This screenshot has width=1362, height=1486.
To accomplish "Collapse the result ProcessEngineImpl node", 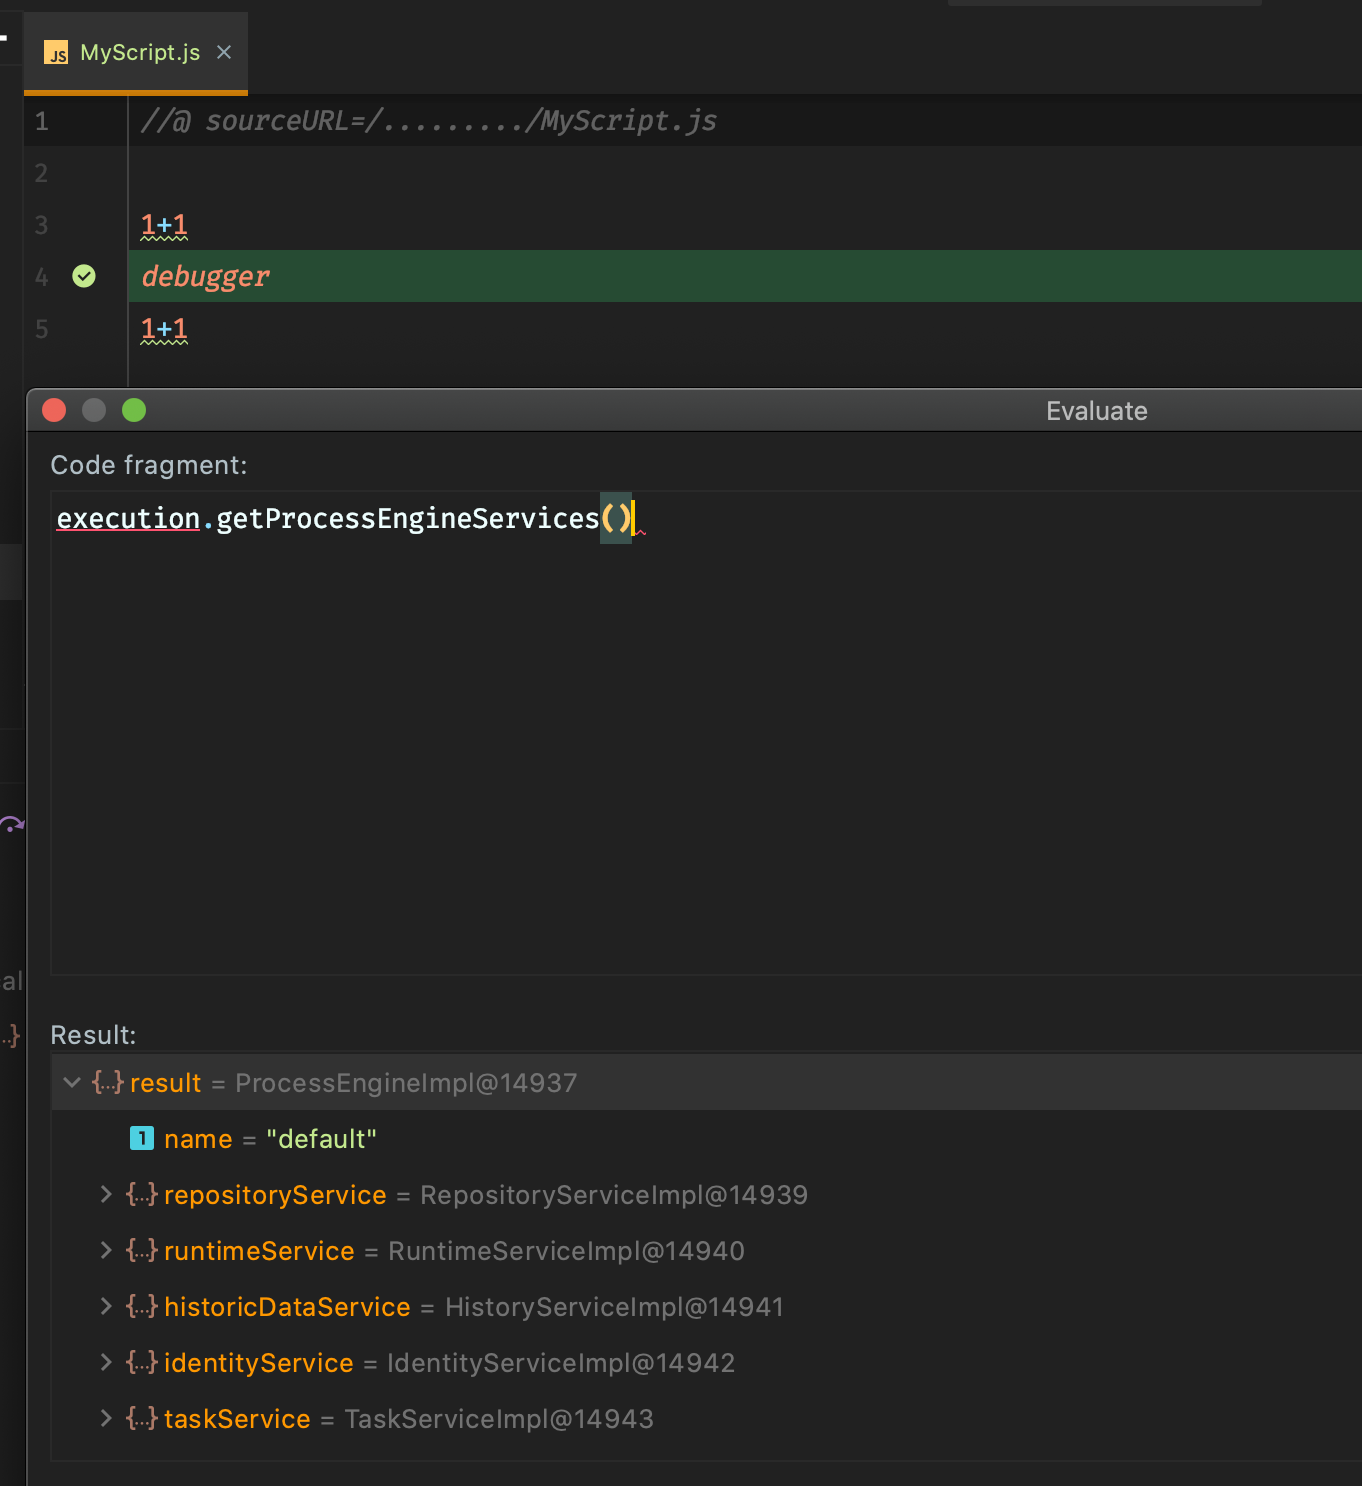I will tap(72, 1082).
